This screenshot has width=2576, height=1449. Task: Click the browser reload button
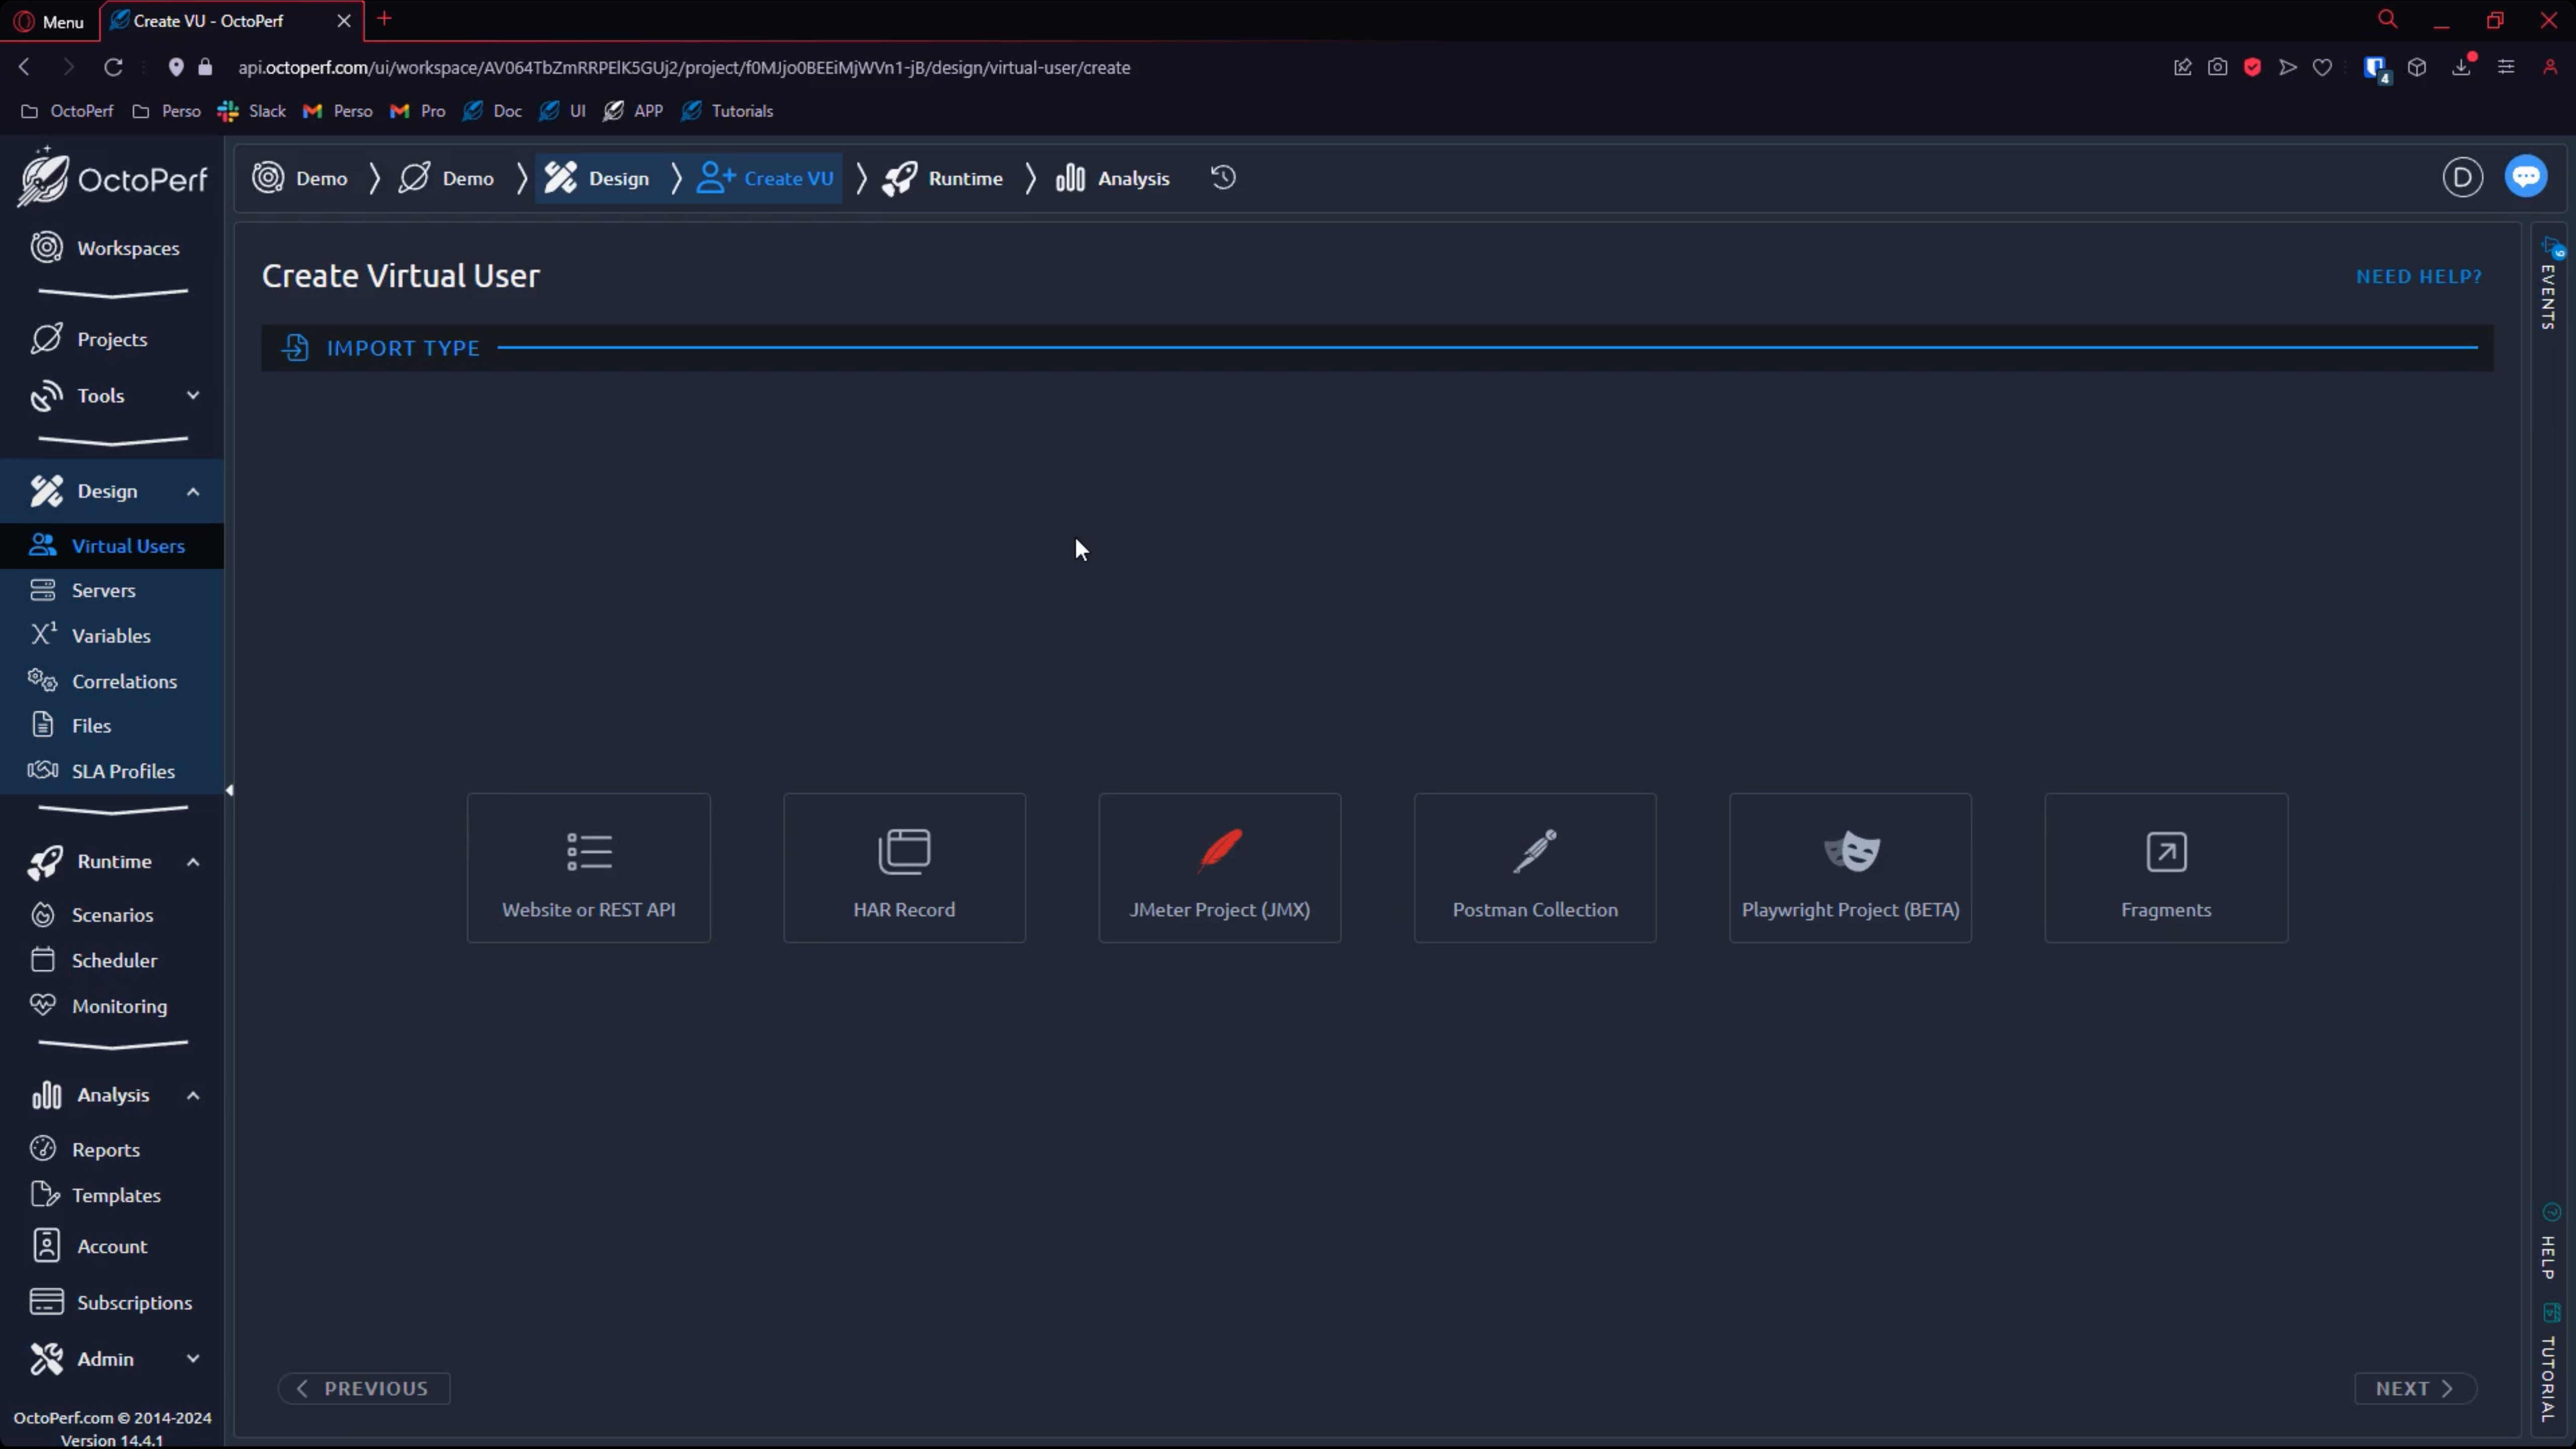pyautogui.click(x=113, y=67)
